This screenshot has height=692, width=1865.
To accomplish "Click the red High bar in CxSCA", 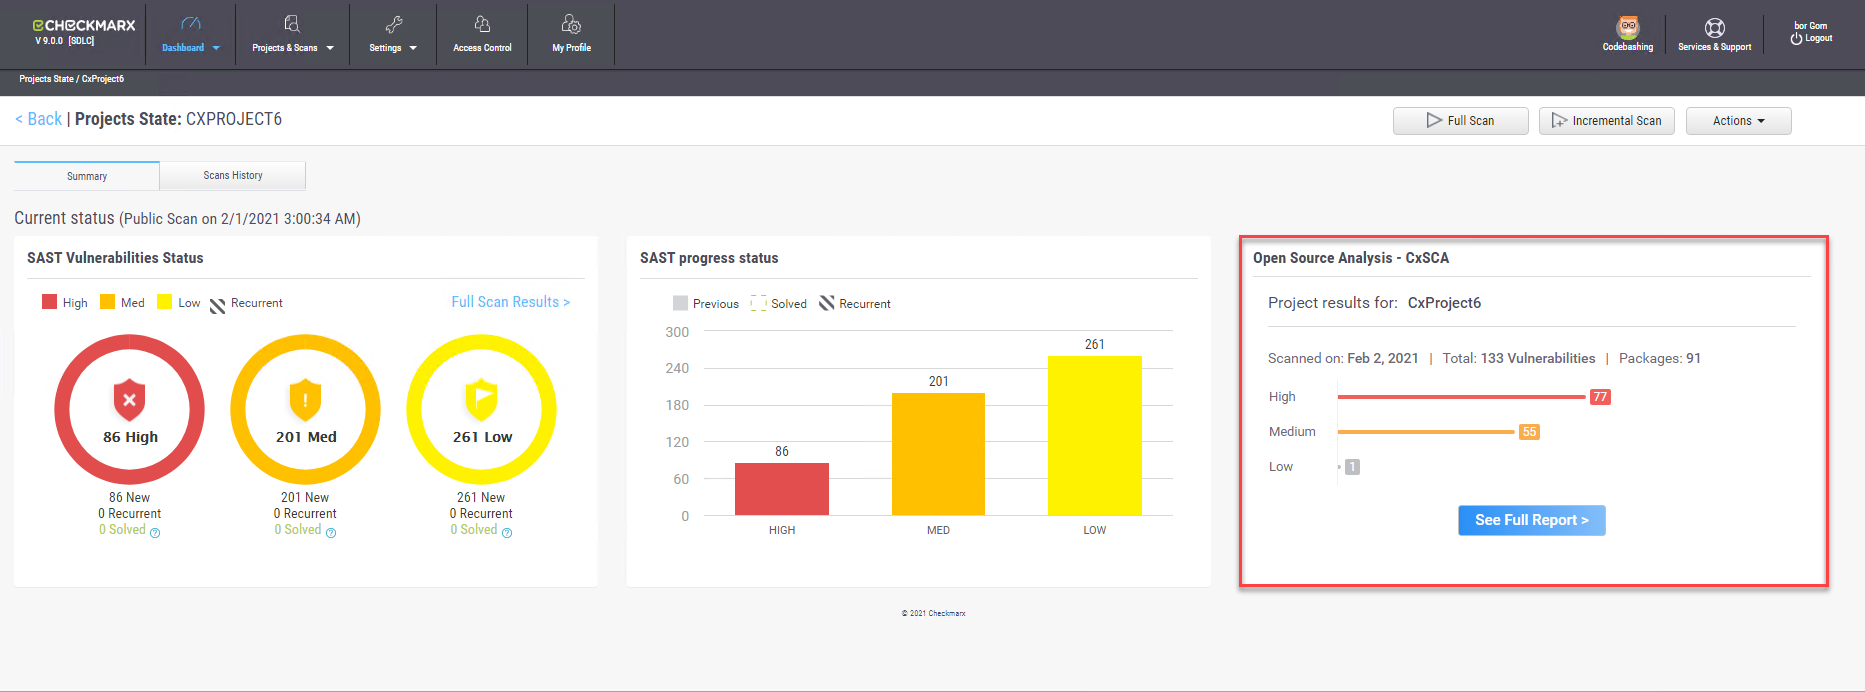I will coord(1461,397).
